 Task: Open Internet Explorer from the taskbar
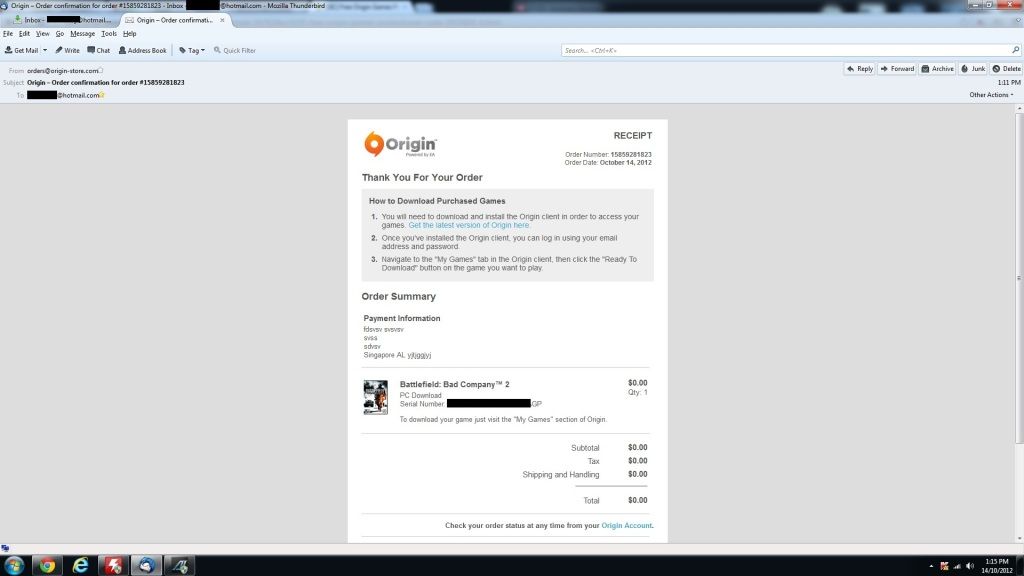[x=80, y=566]
